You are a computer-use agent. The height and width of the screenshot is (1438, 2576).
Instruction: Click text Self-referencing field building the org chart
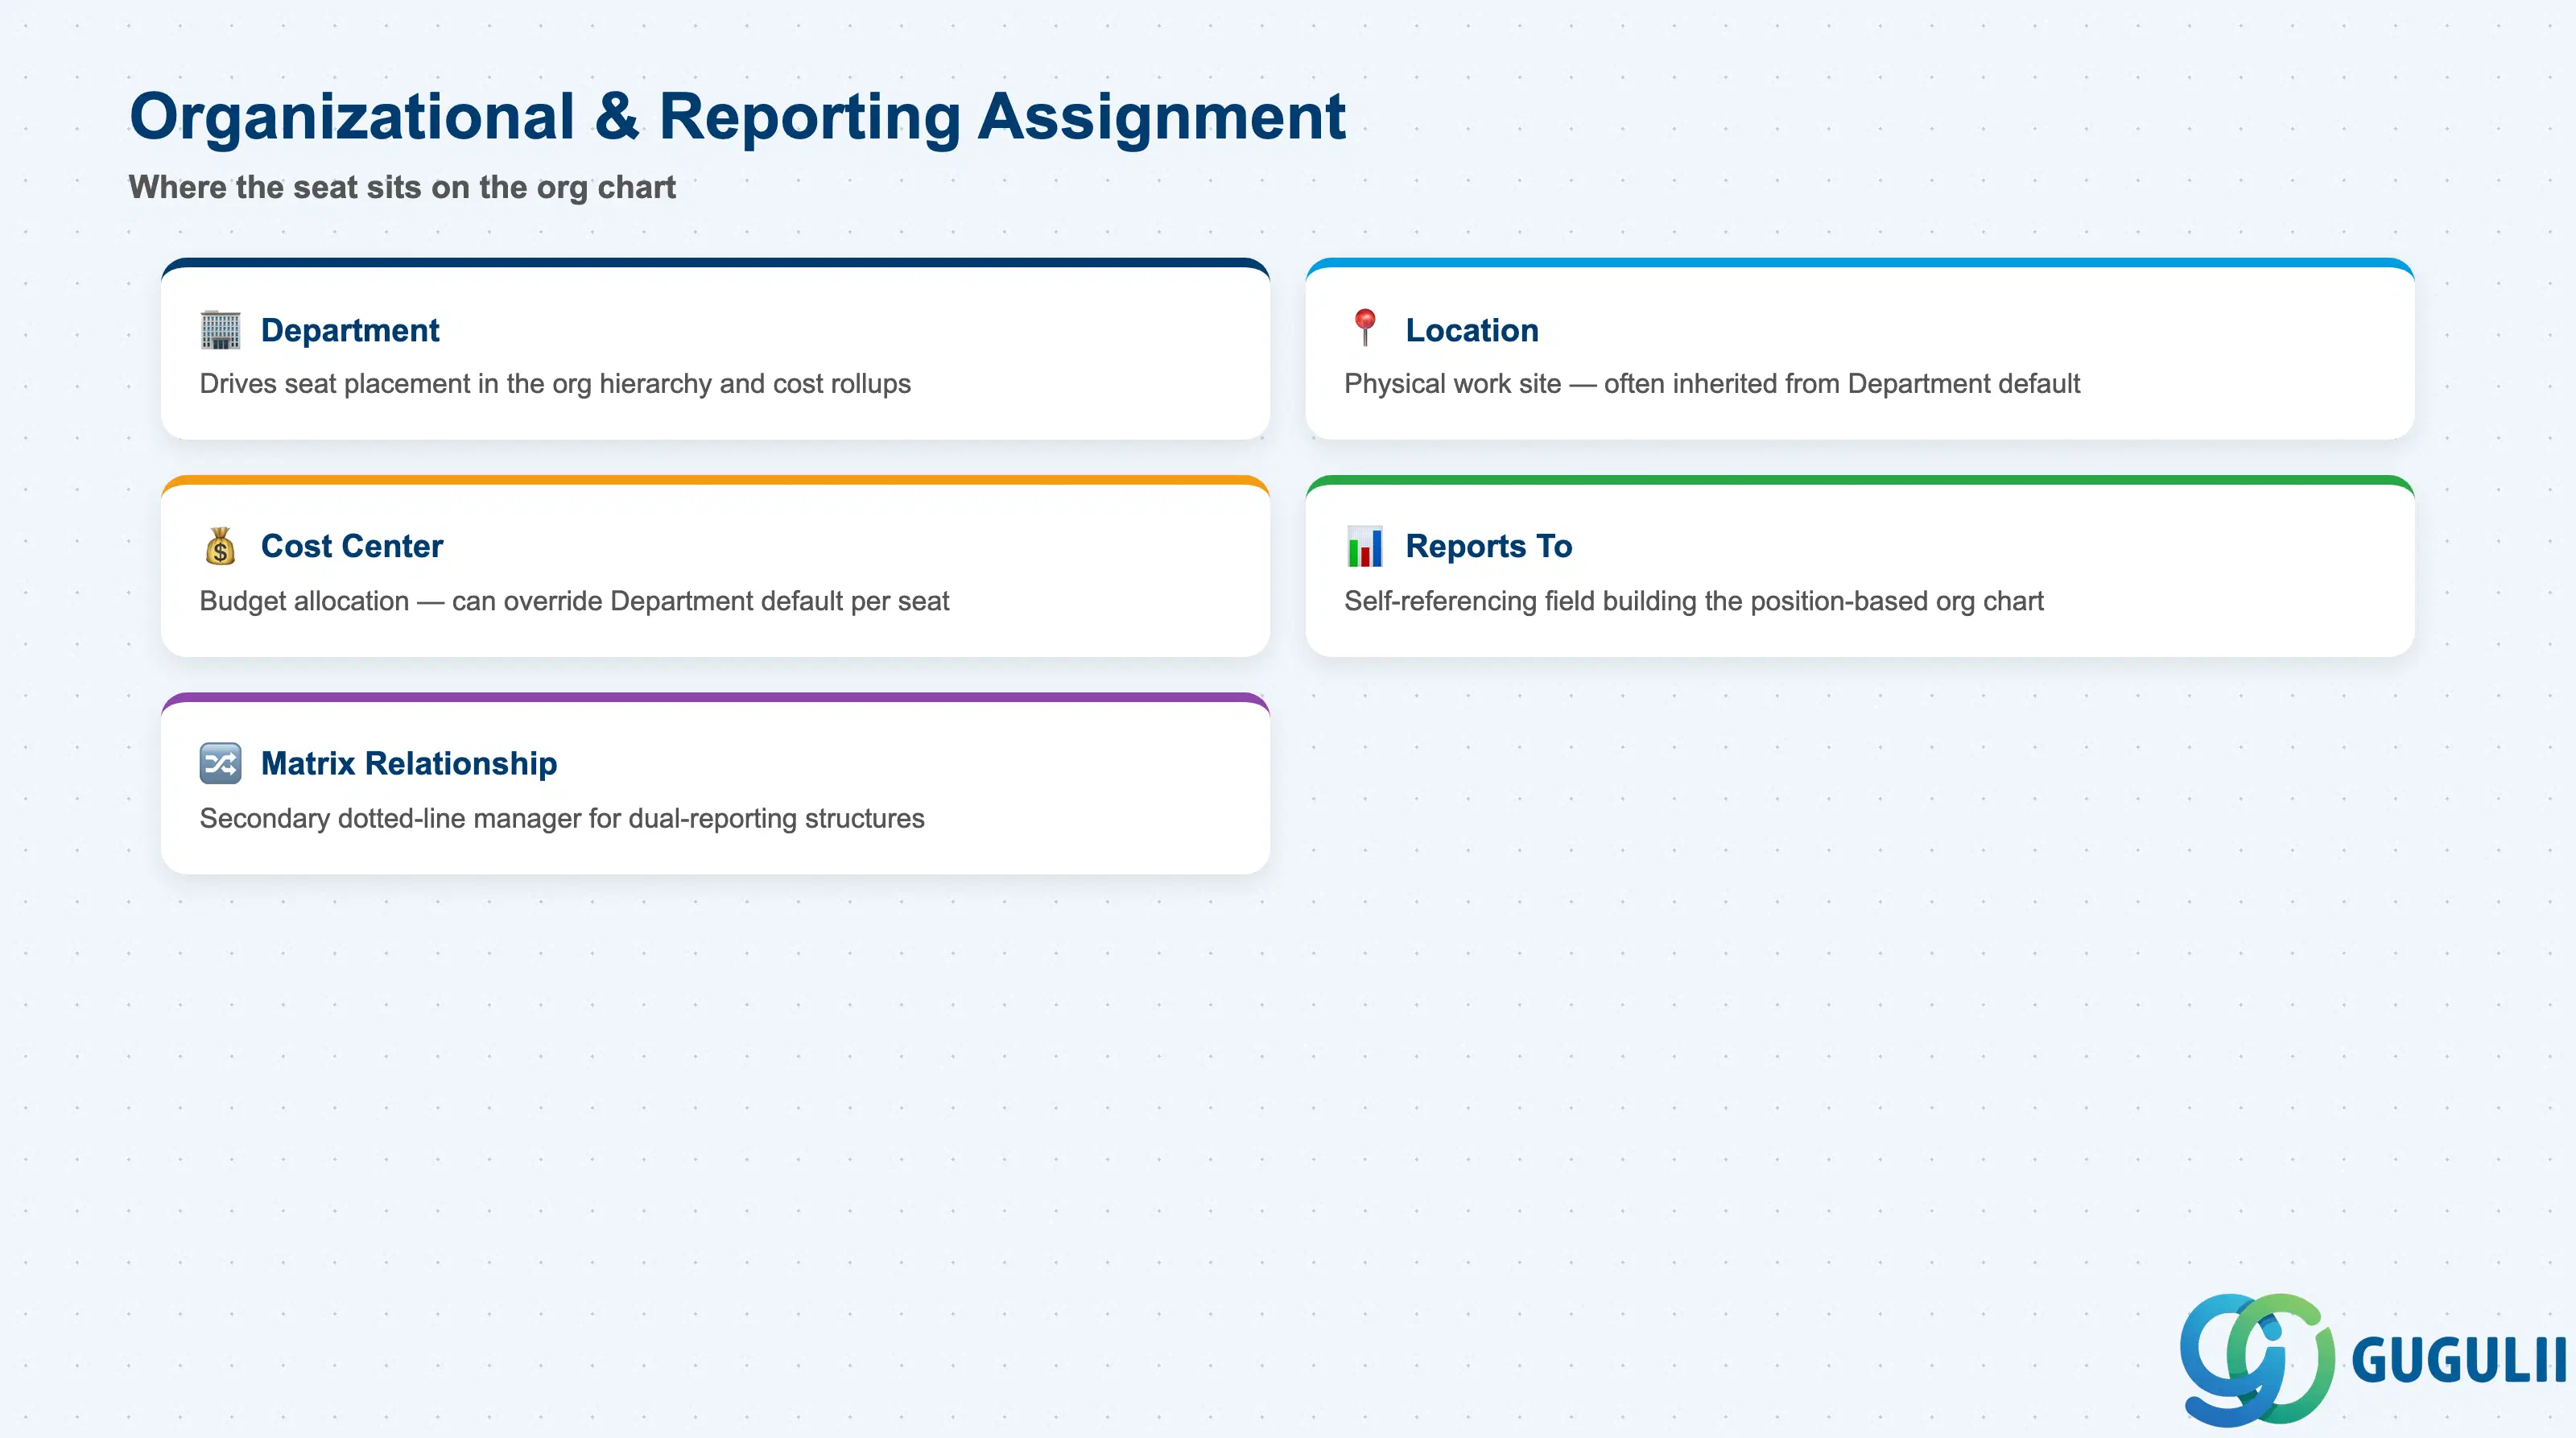click(1694, 601)
